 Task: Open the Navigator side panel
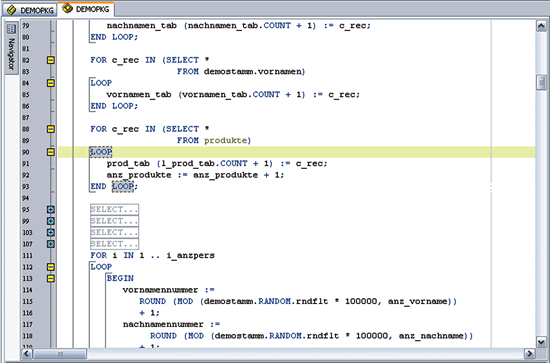point(11,48)
